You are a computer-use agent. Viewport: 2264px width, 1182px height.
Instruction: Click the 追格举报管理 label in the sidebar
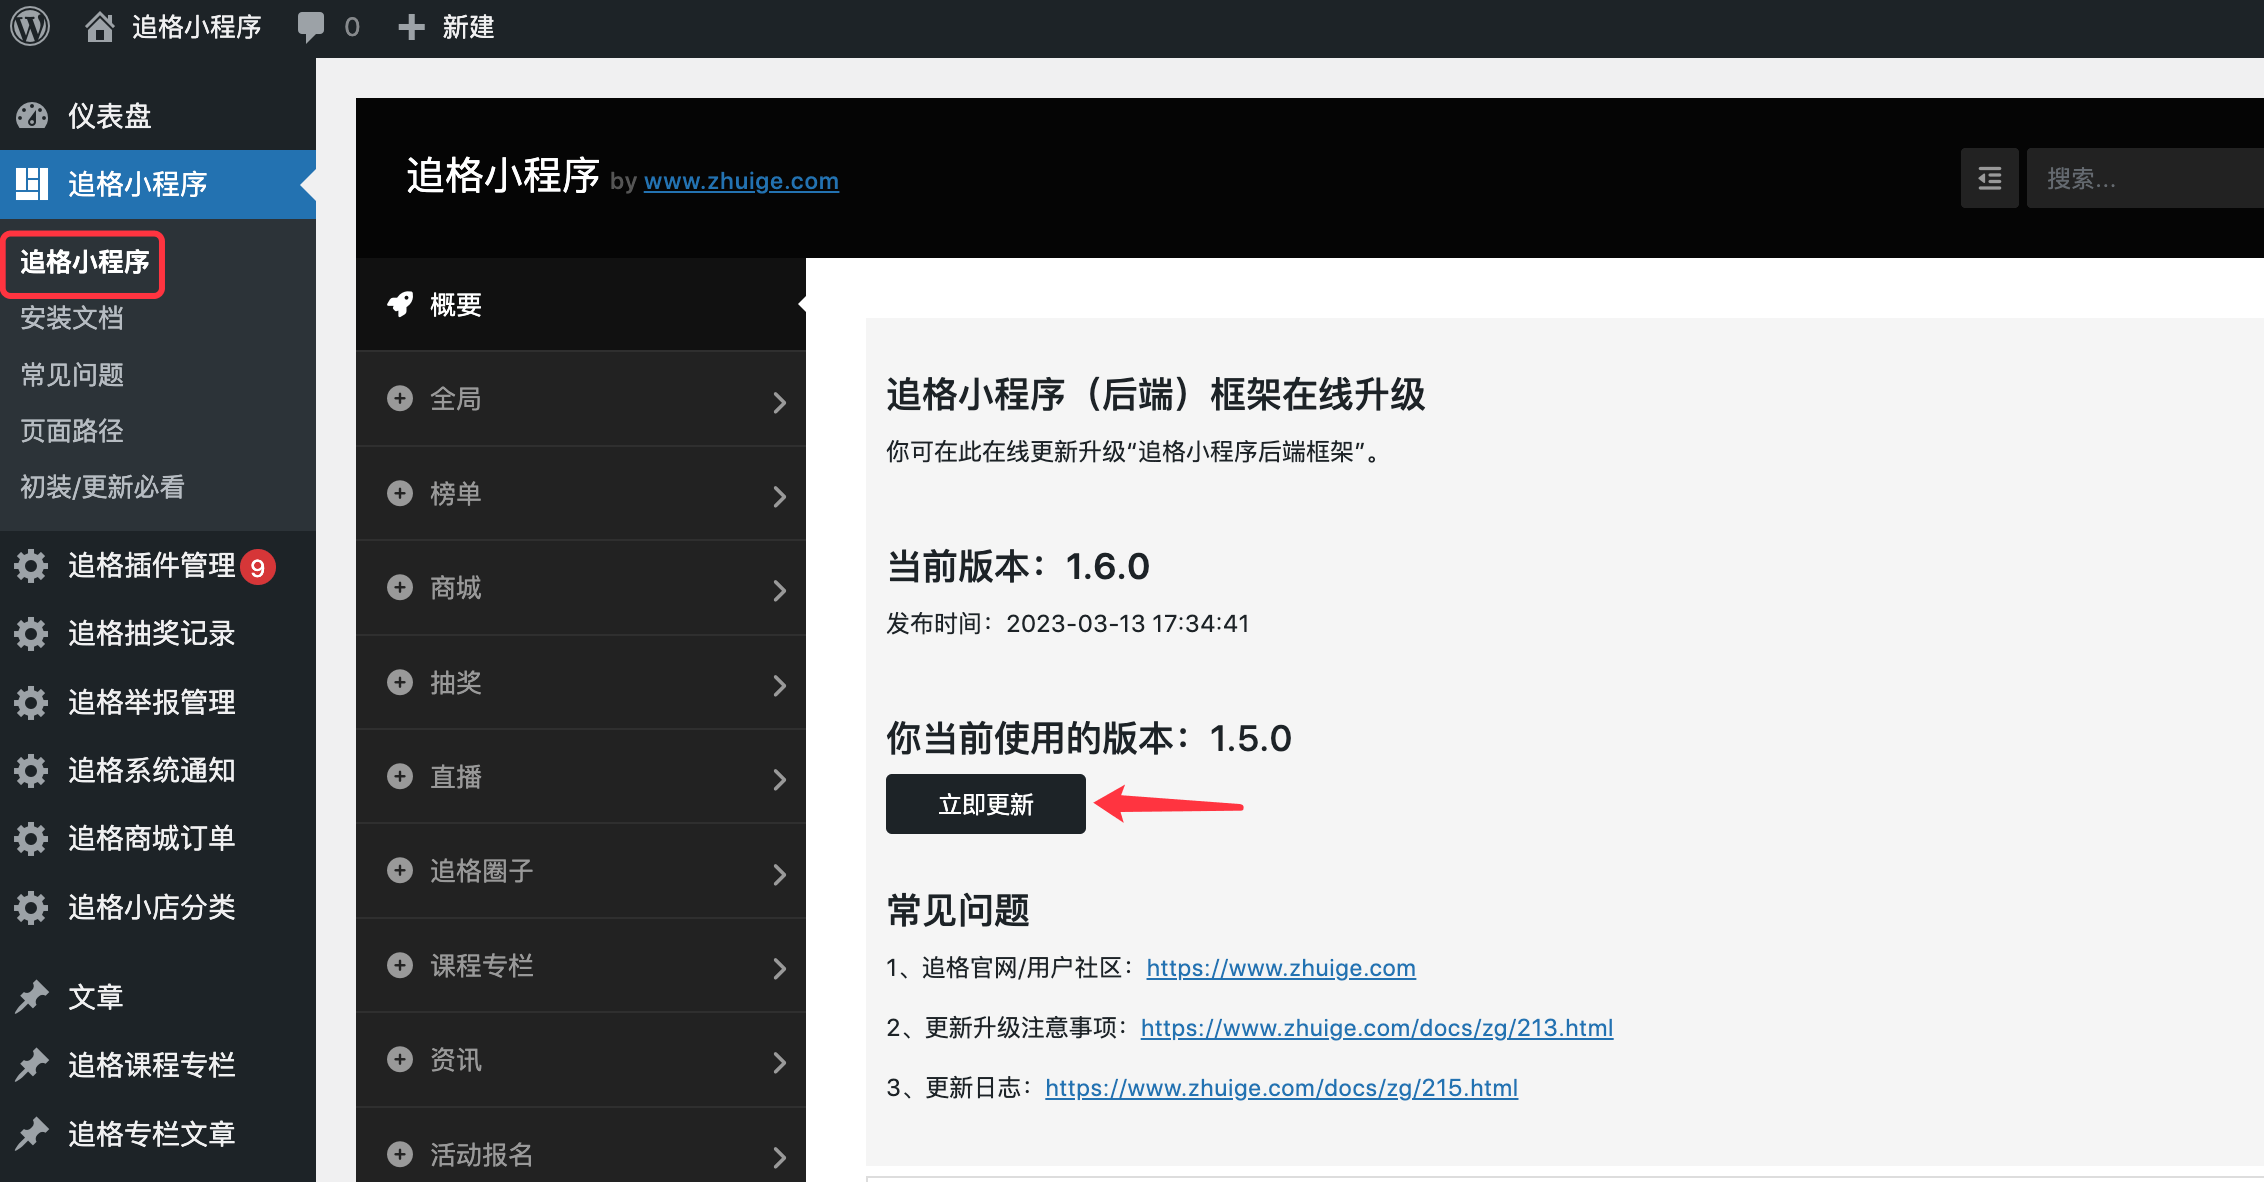click(x=152, y=702)
